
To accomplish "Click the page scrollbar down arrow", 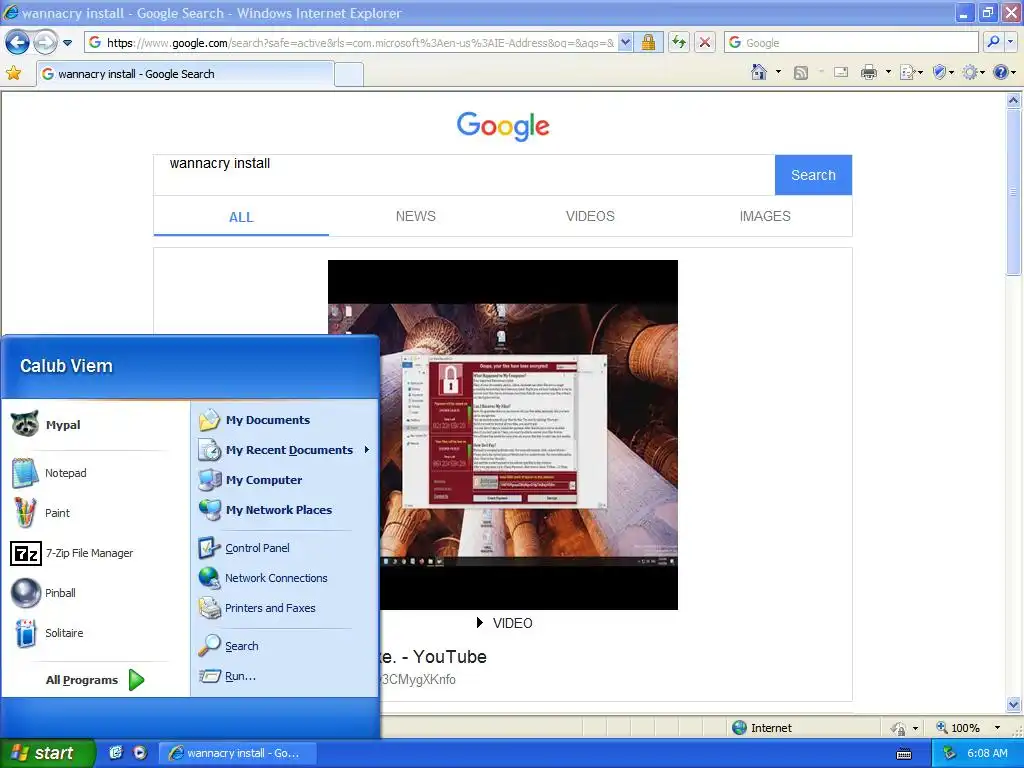I will pyautogui.click(x=1013, y=704).
